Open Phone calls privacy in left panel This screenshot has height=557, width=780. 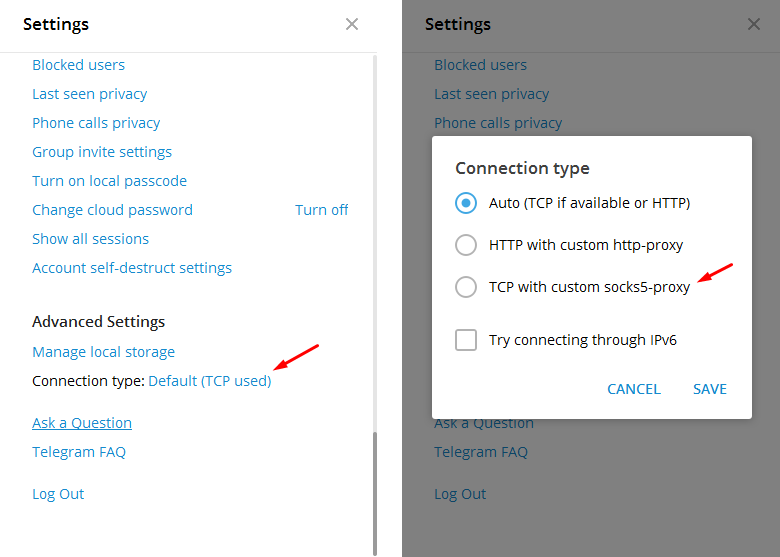pos(96,123)
